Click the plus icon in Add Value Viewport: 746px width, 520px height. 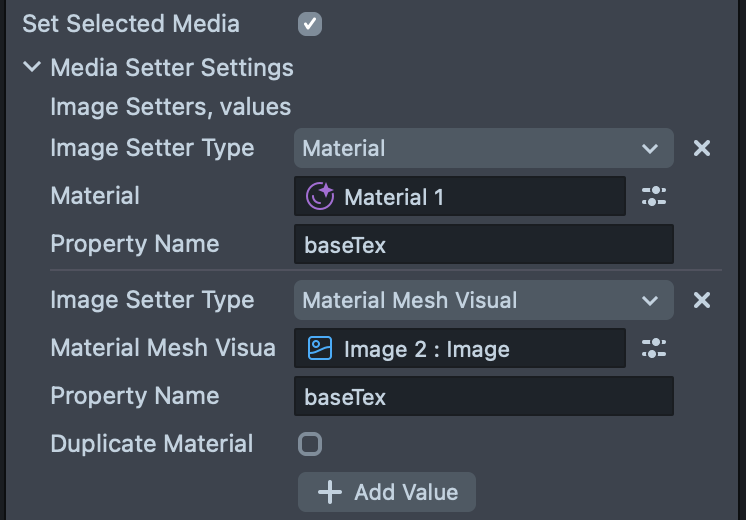(x=329, y=492)
